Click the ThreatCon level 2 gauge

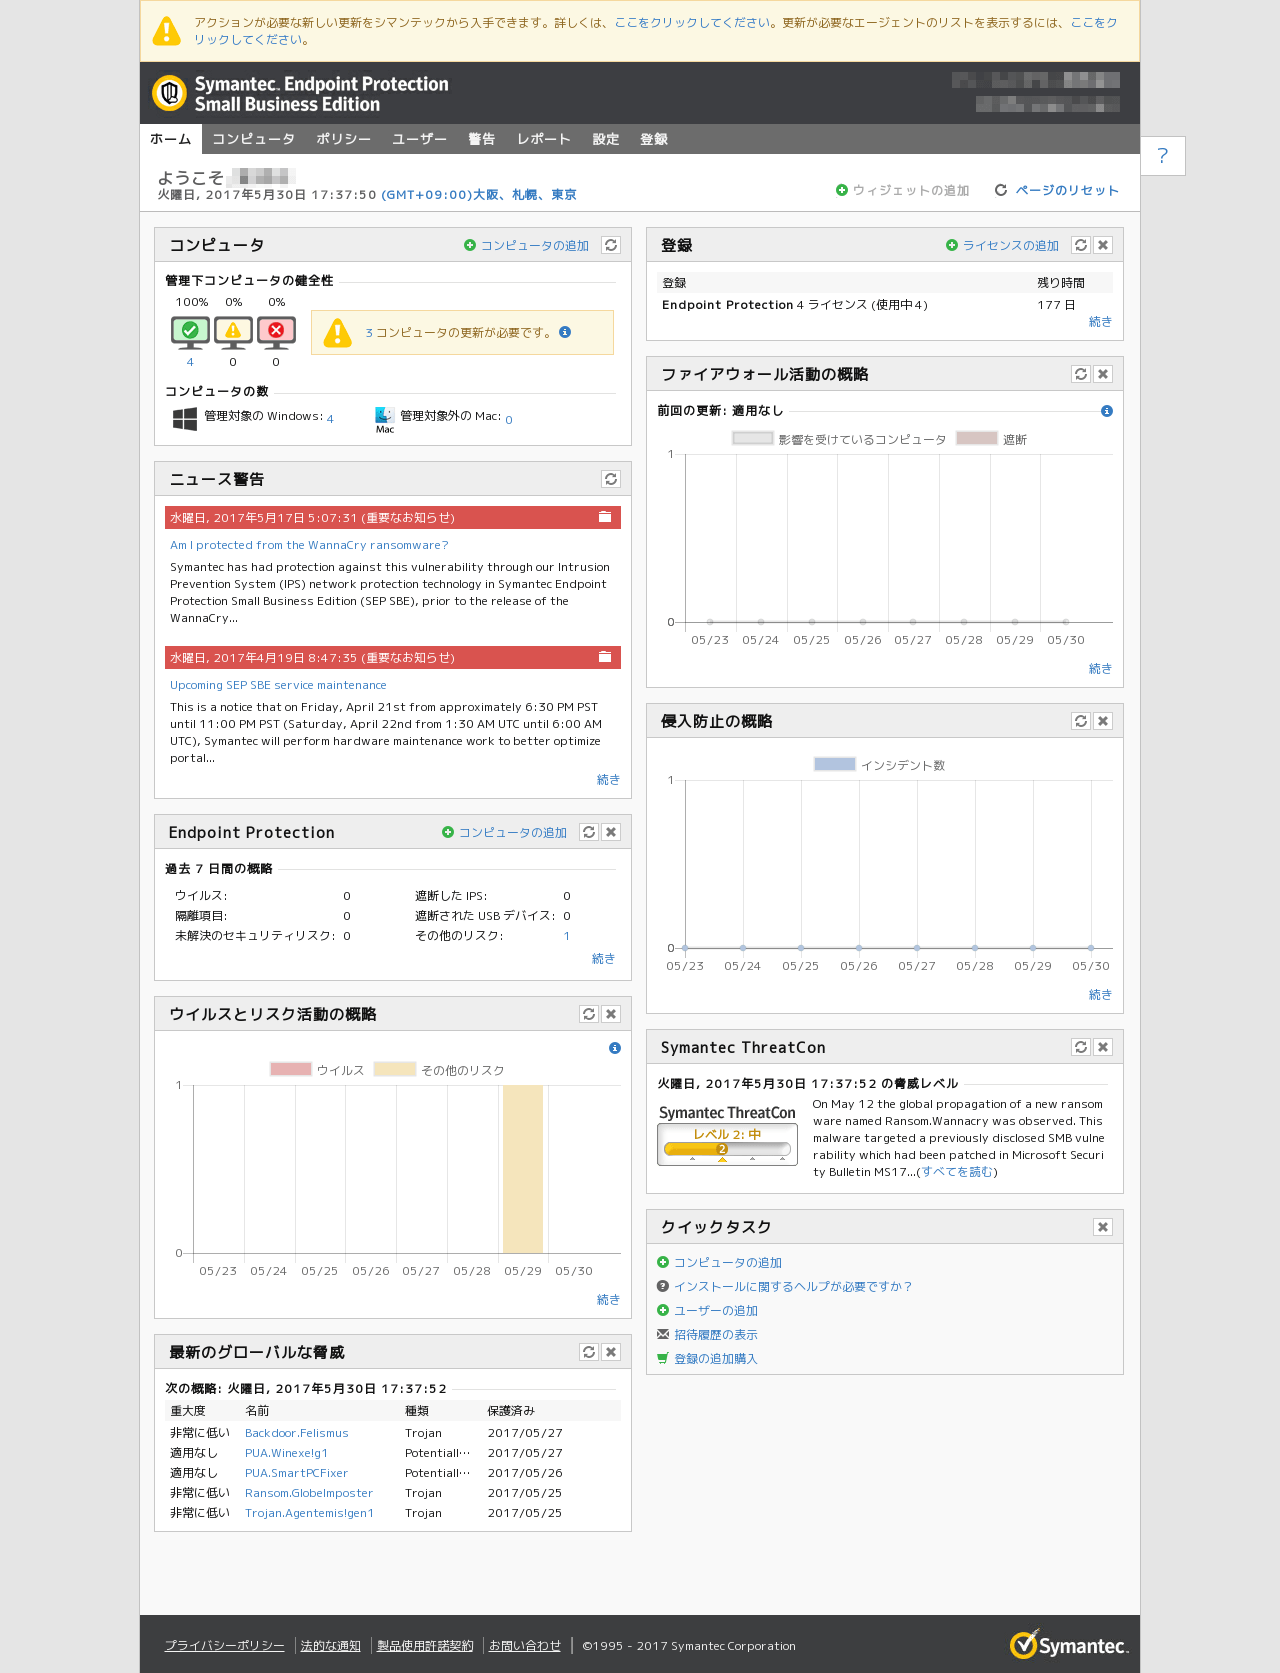tap(727, 1144)
